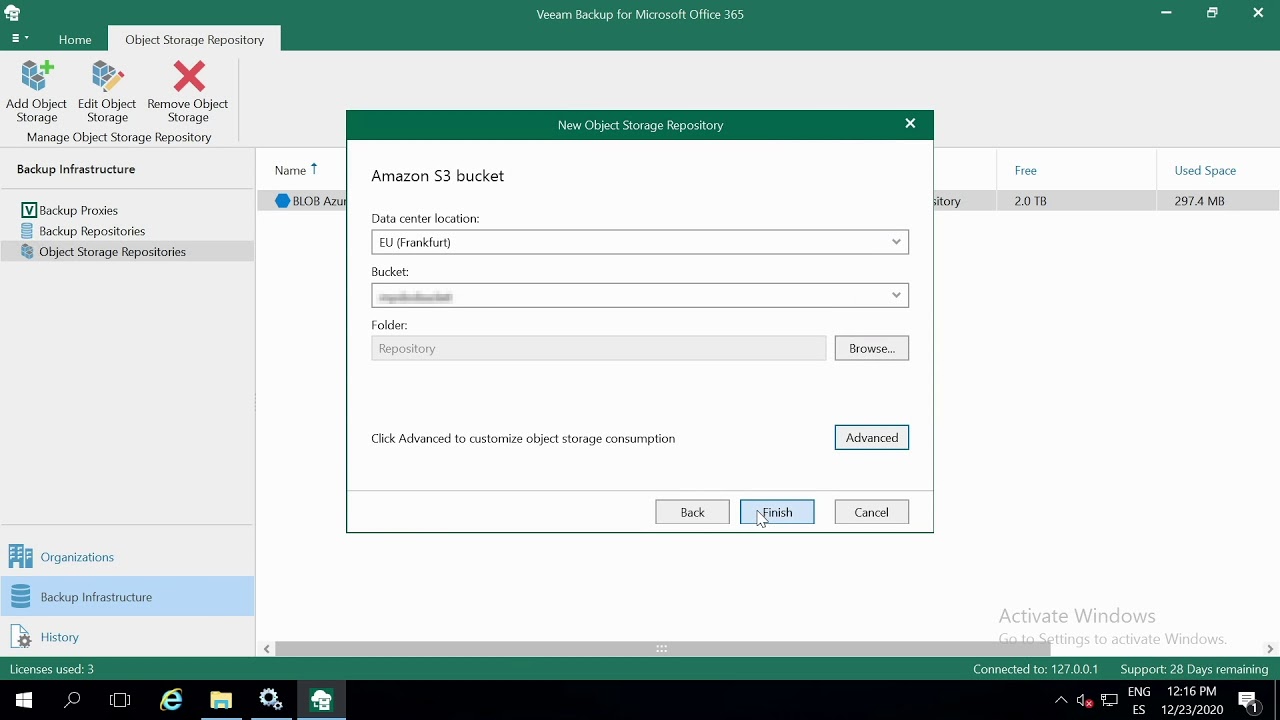Image resolution: width=1280 pixels, height=720 pixels.
Task: Open Windows search from taskbar
Action: click(72, 700)
